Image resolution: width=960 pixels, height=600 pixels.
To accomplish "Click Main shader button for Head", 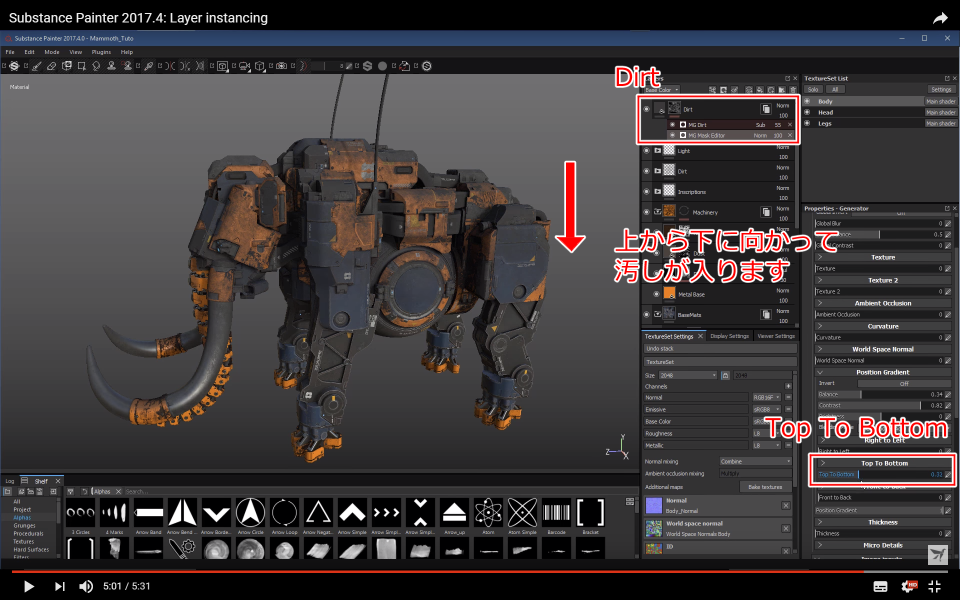I will (940, 113).
